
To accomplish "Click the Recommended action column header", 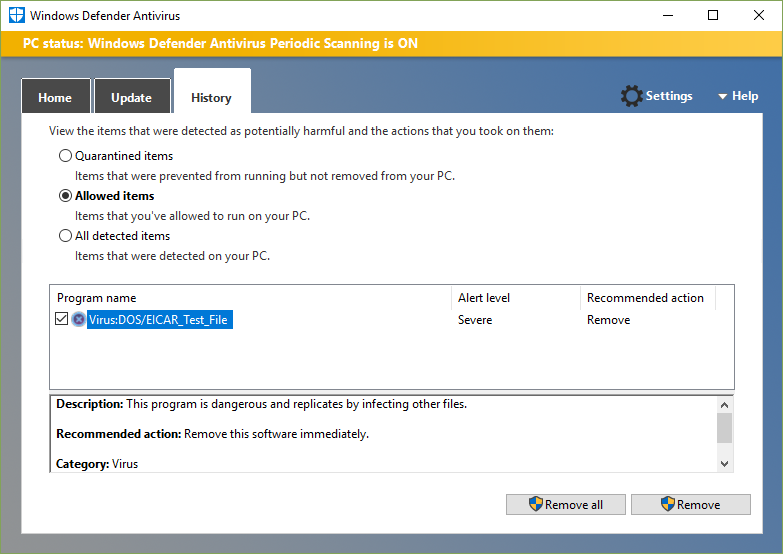I will 648,298.
